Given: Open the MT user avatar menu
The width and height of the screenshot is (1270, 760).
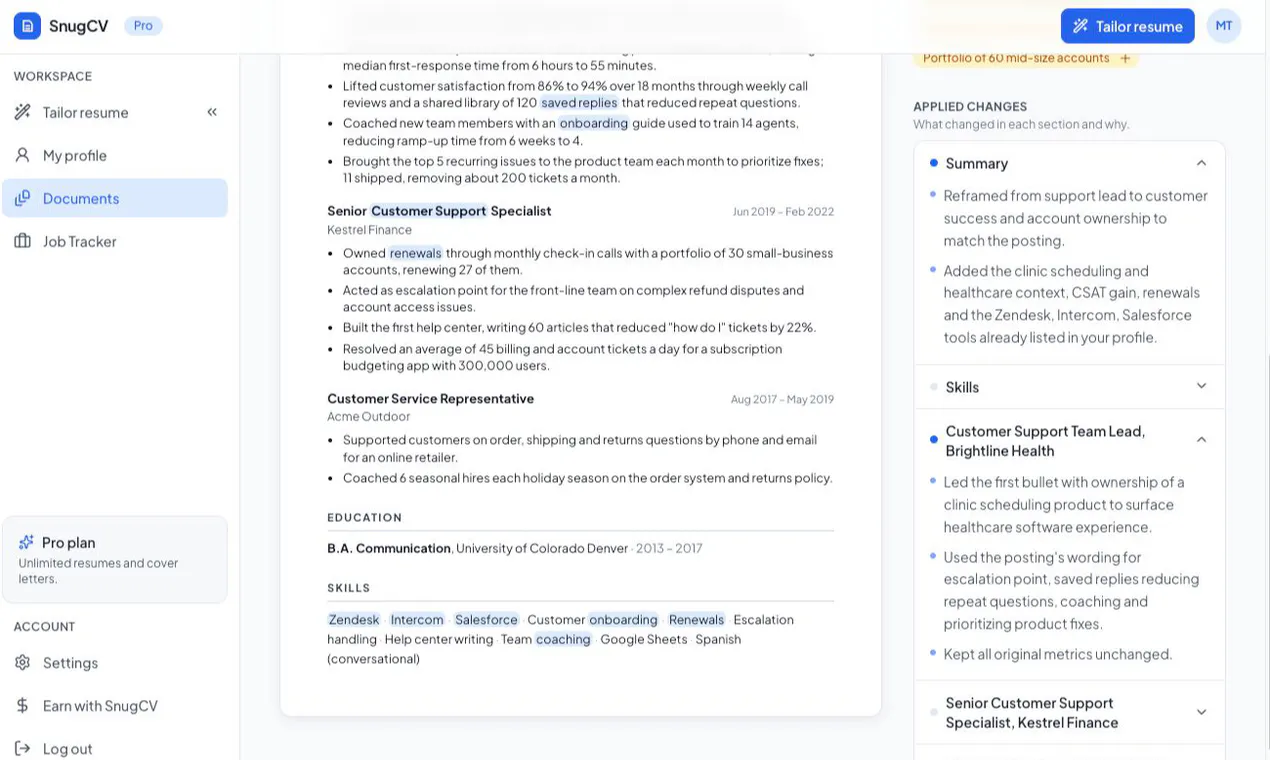Looking at the screenshot, I should pos(1224,26).
